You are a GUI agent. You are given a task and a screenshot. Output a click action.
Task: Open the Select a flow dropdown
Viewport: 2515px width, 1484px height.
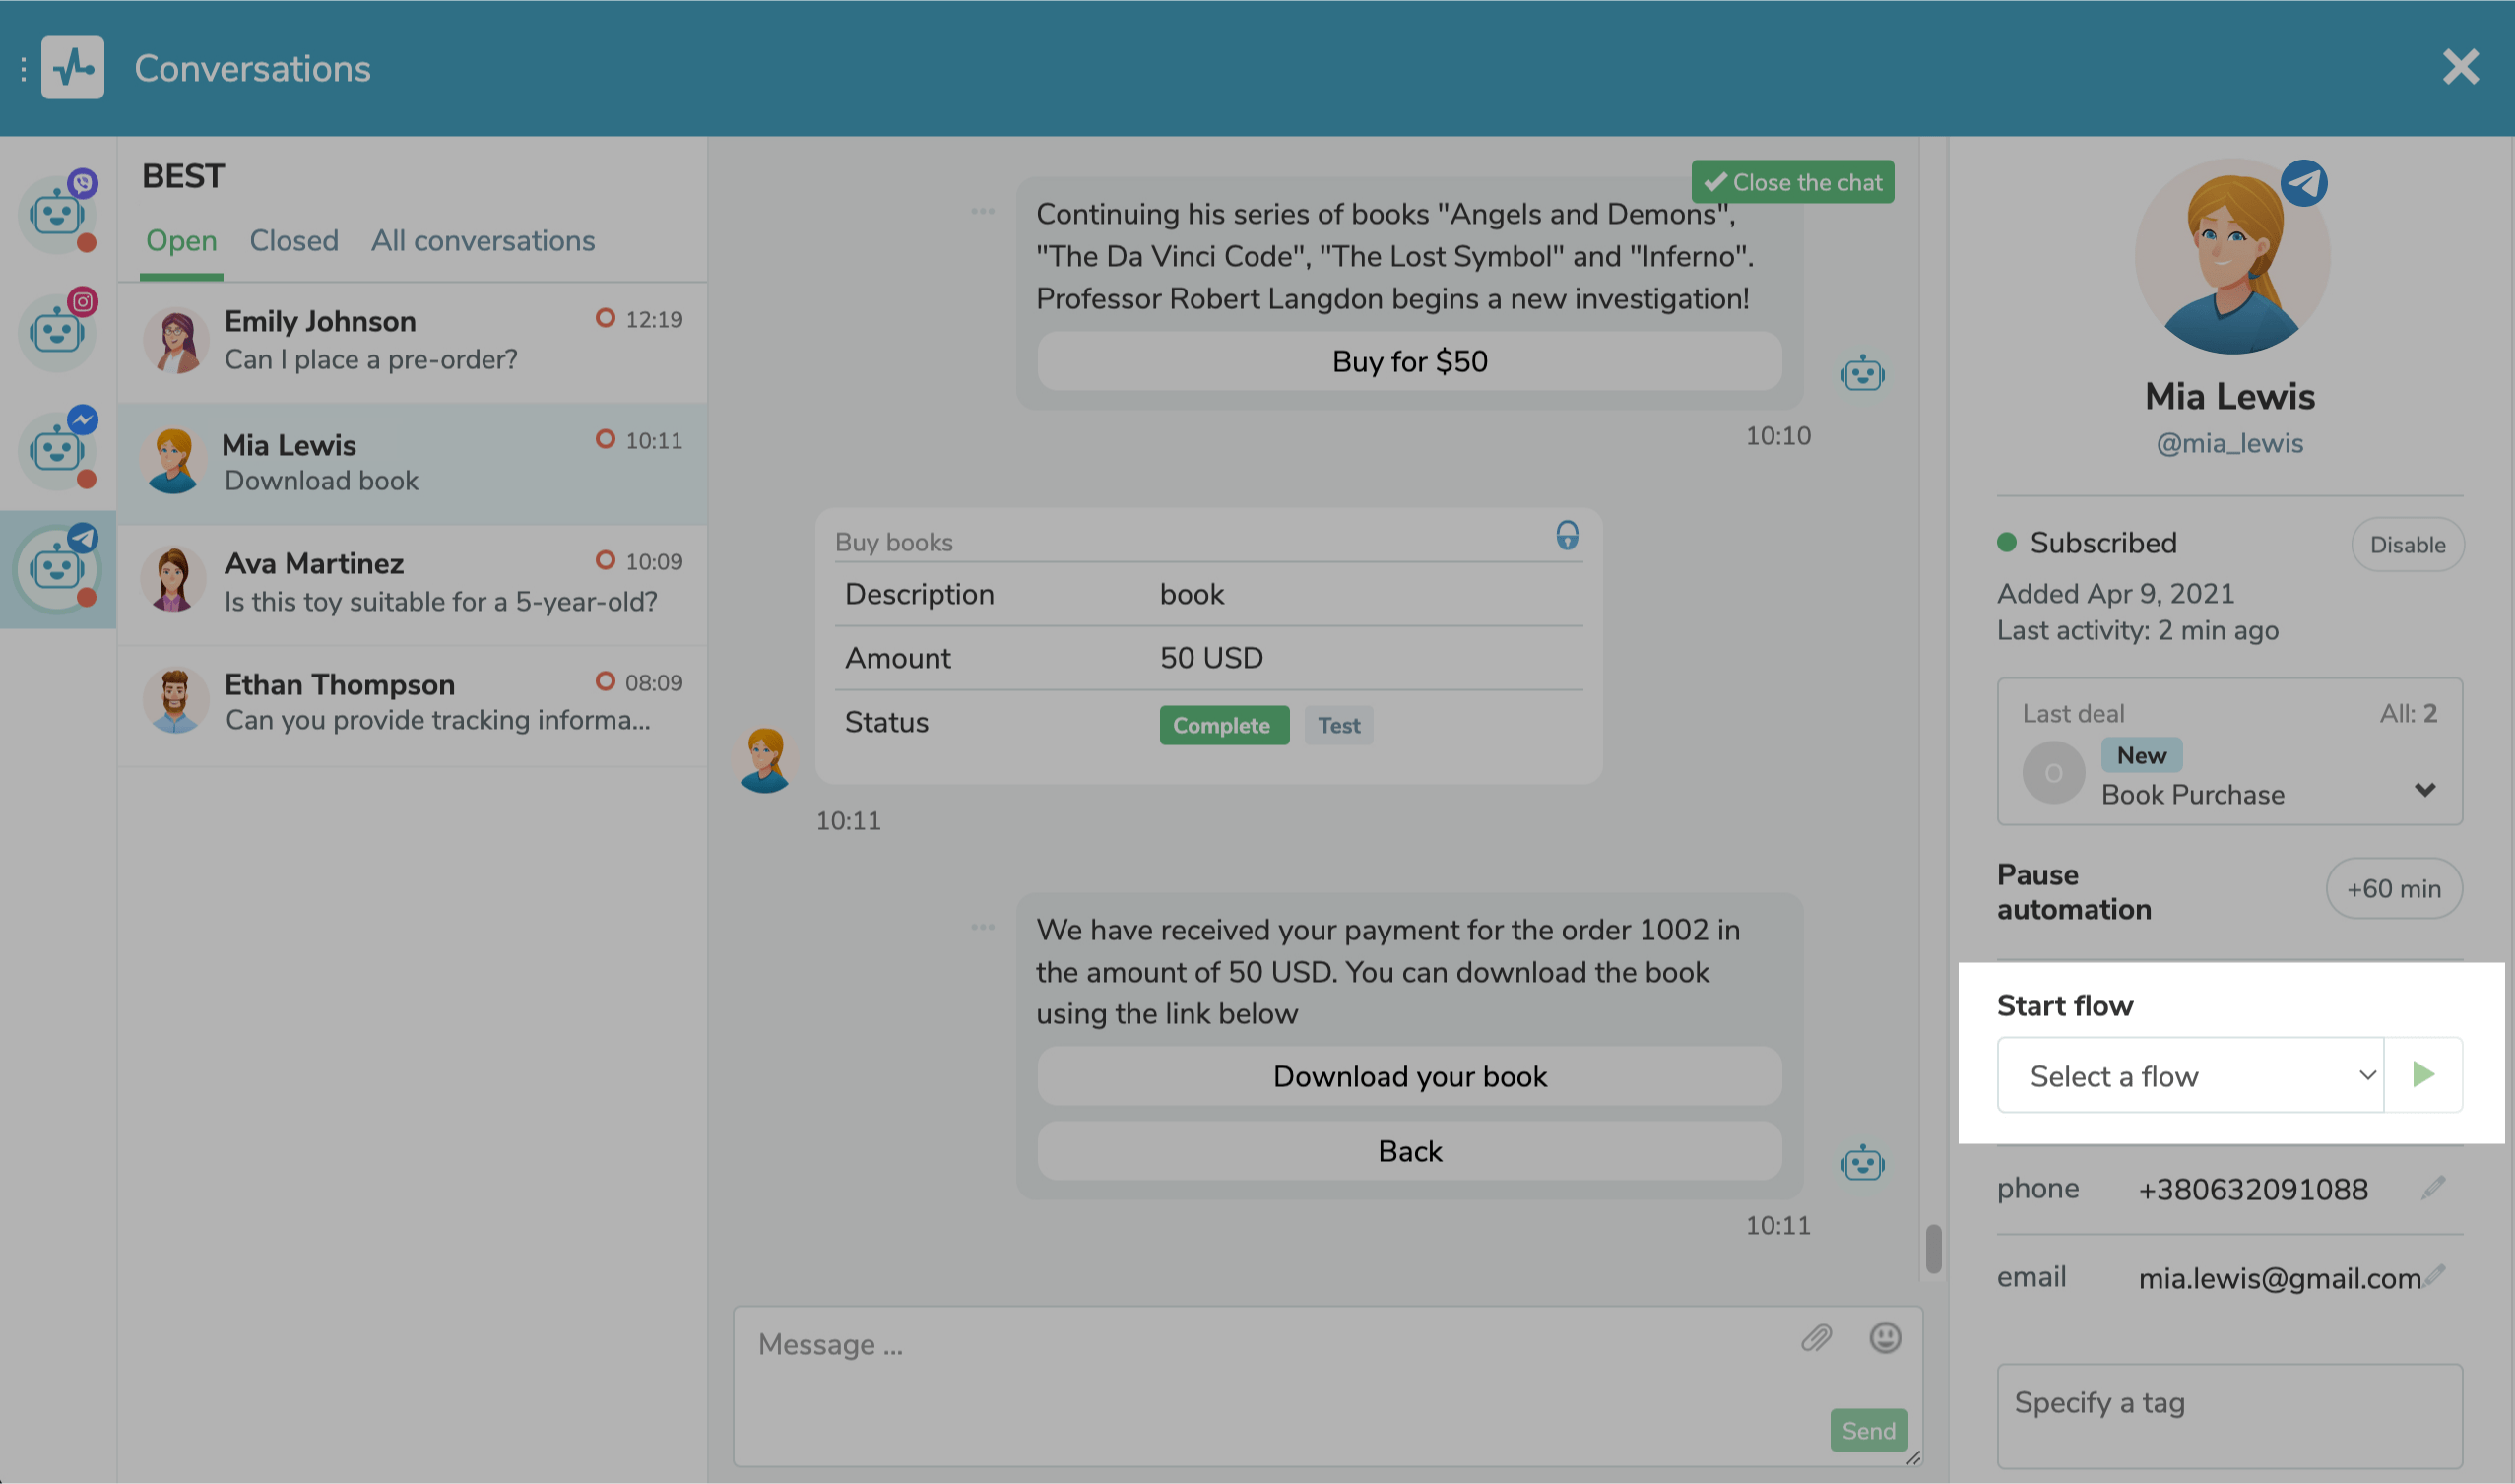2190,1076
